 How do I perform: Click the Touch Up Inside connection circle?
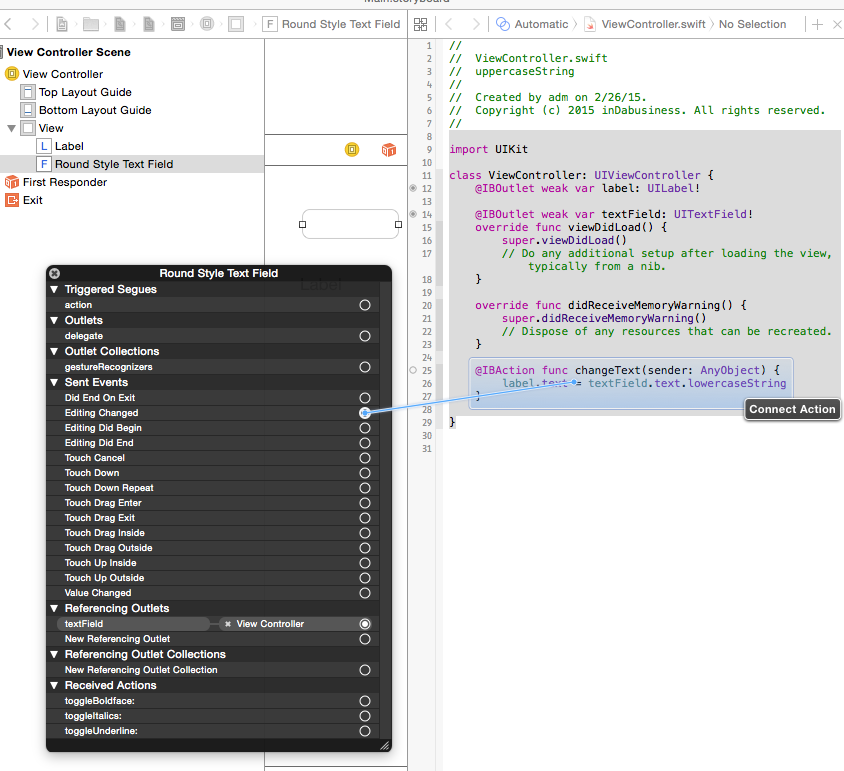coord(365,563)
